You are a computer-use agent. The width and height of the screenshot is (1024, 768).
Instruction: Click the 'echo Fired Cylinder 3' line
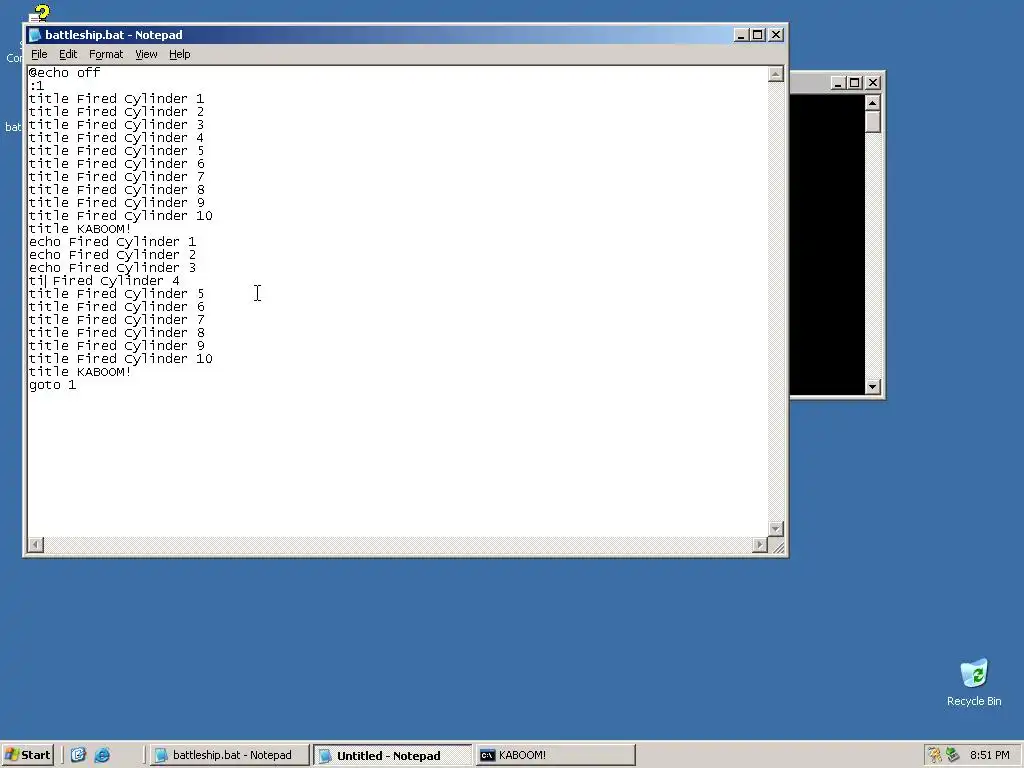[x=112, y=268]
